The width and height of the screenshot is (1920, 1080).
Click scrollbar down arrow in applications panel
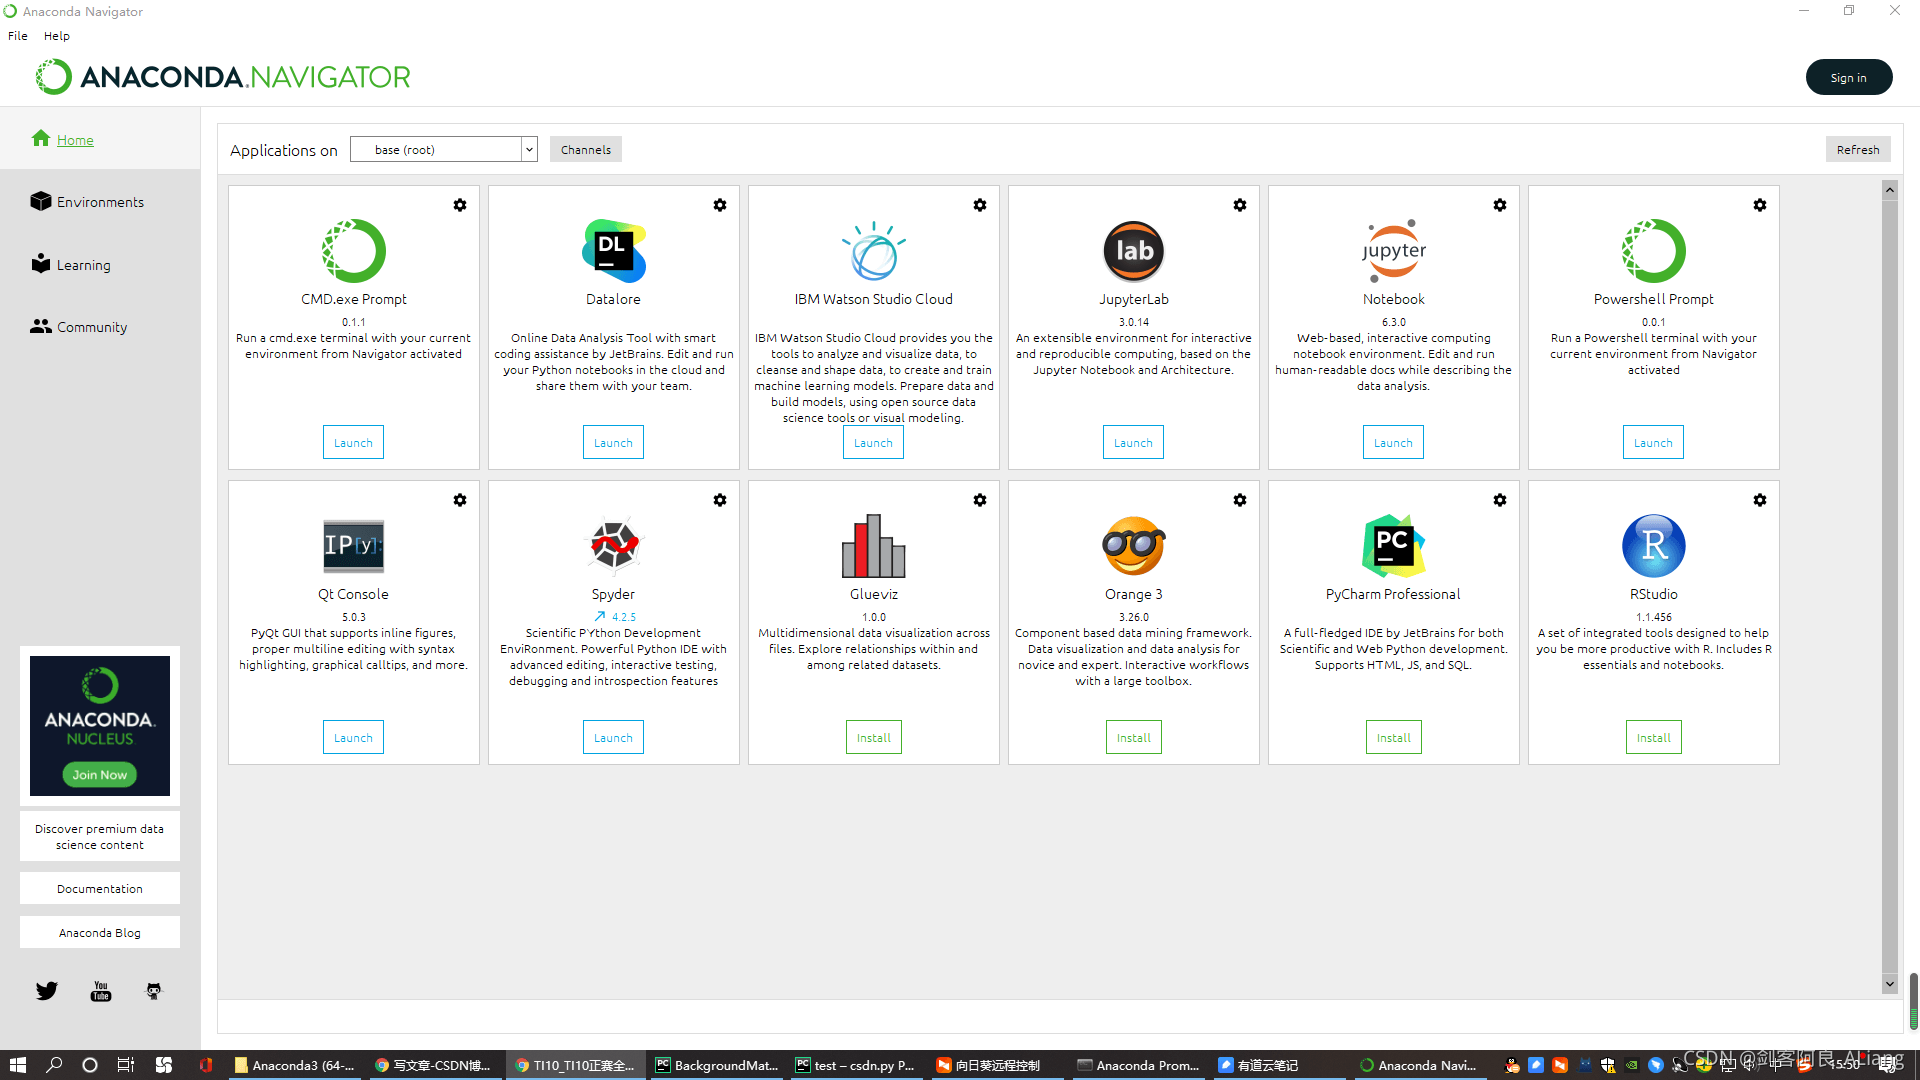tap(1890, 983)
